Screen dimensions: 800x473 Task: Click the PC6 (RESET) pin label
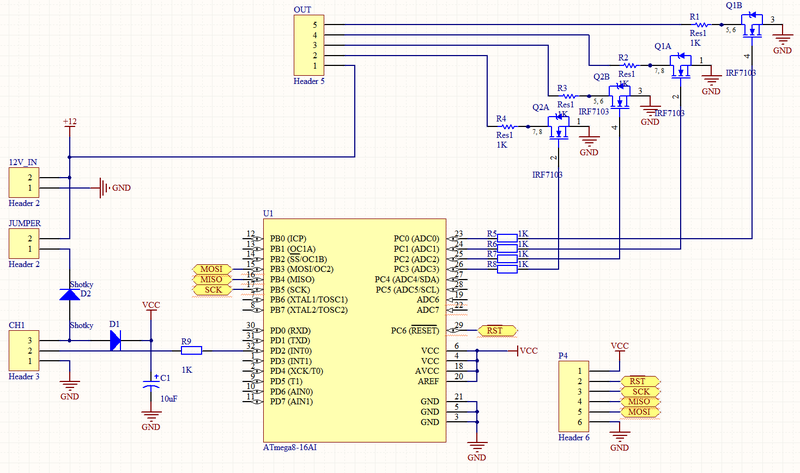tap(415, 331)
